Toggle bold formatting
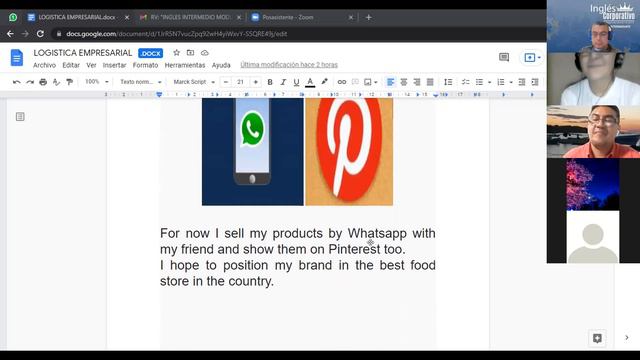This screenshot has width=640, height=360. click(270, 82)
